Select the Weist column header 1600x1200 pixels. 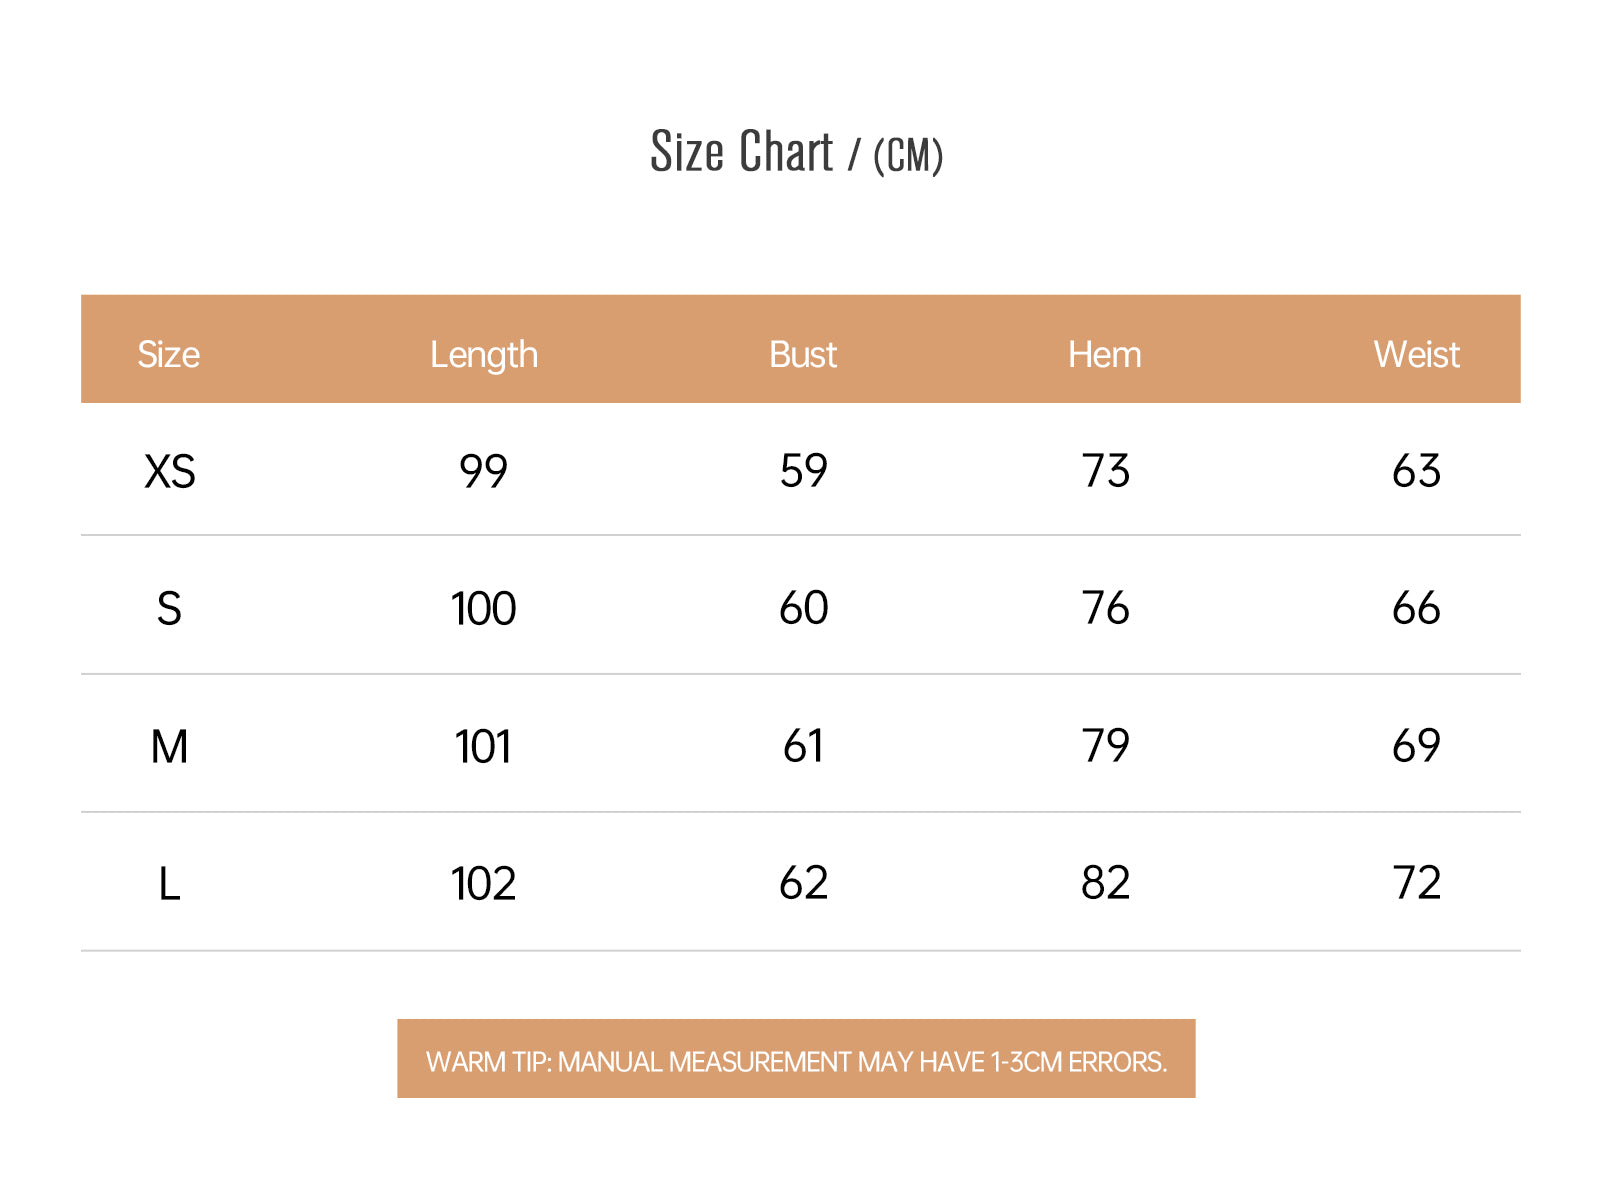coord(1417,355)
